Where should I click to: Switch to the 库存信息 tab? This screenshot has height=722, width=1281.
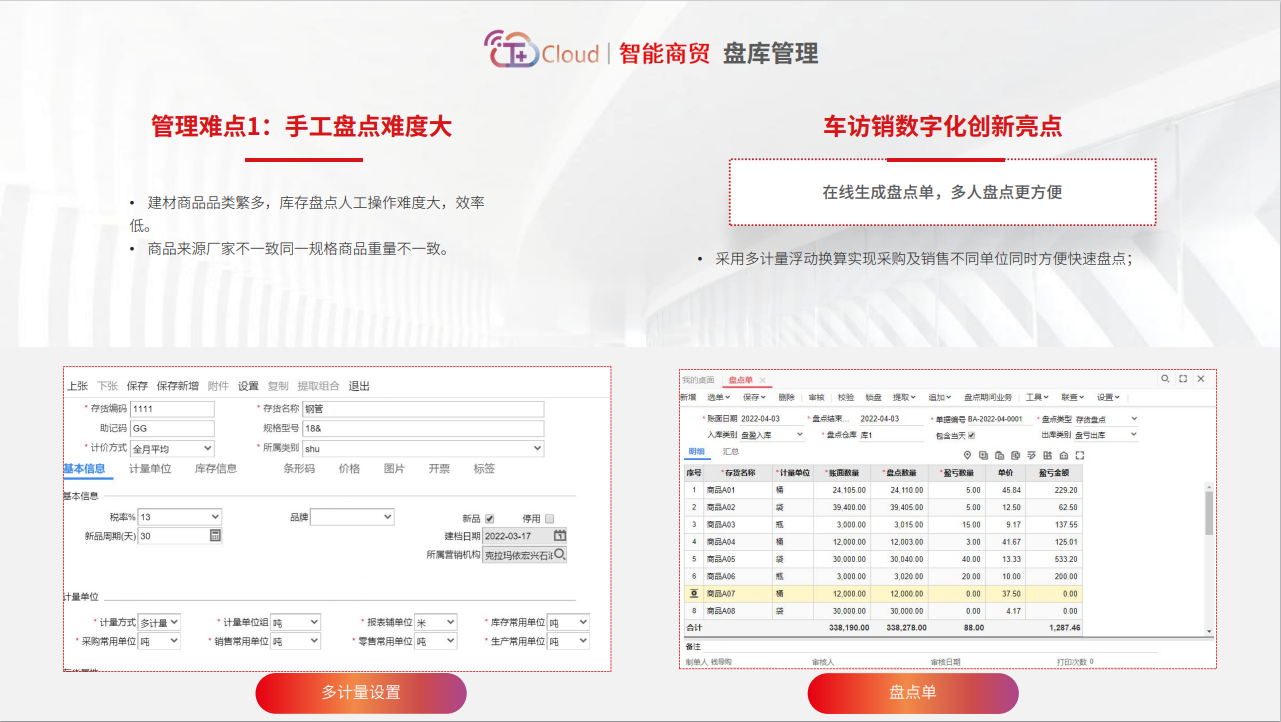pos(215,469)
